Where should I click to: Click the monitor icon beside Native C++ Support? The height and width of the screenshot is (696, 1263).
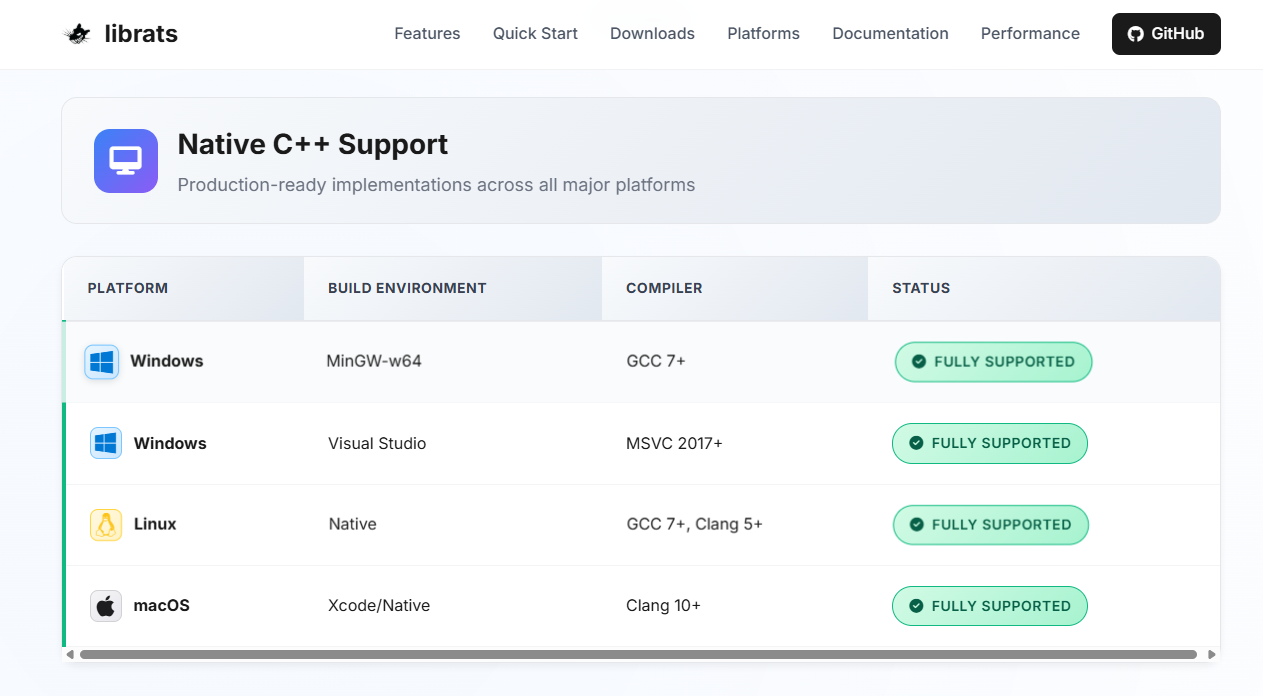click(126, 160)
